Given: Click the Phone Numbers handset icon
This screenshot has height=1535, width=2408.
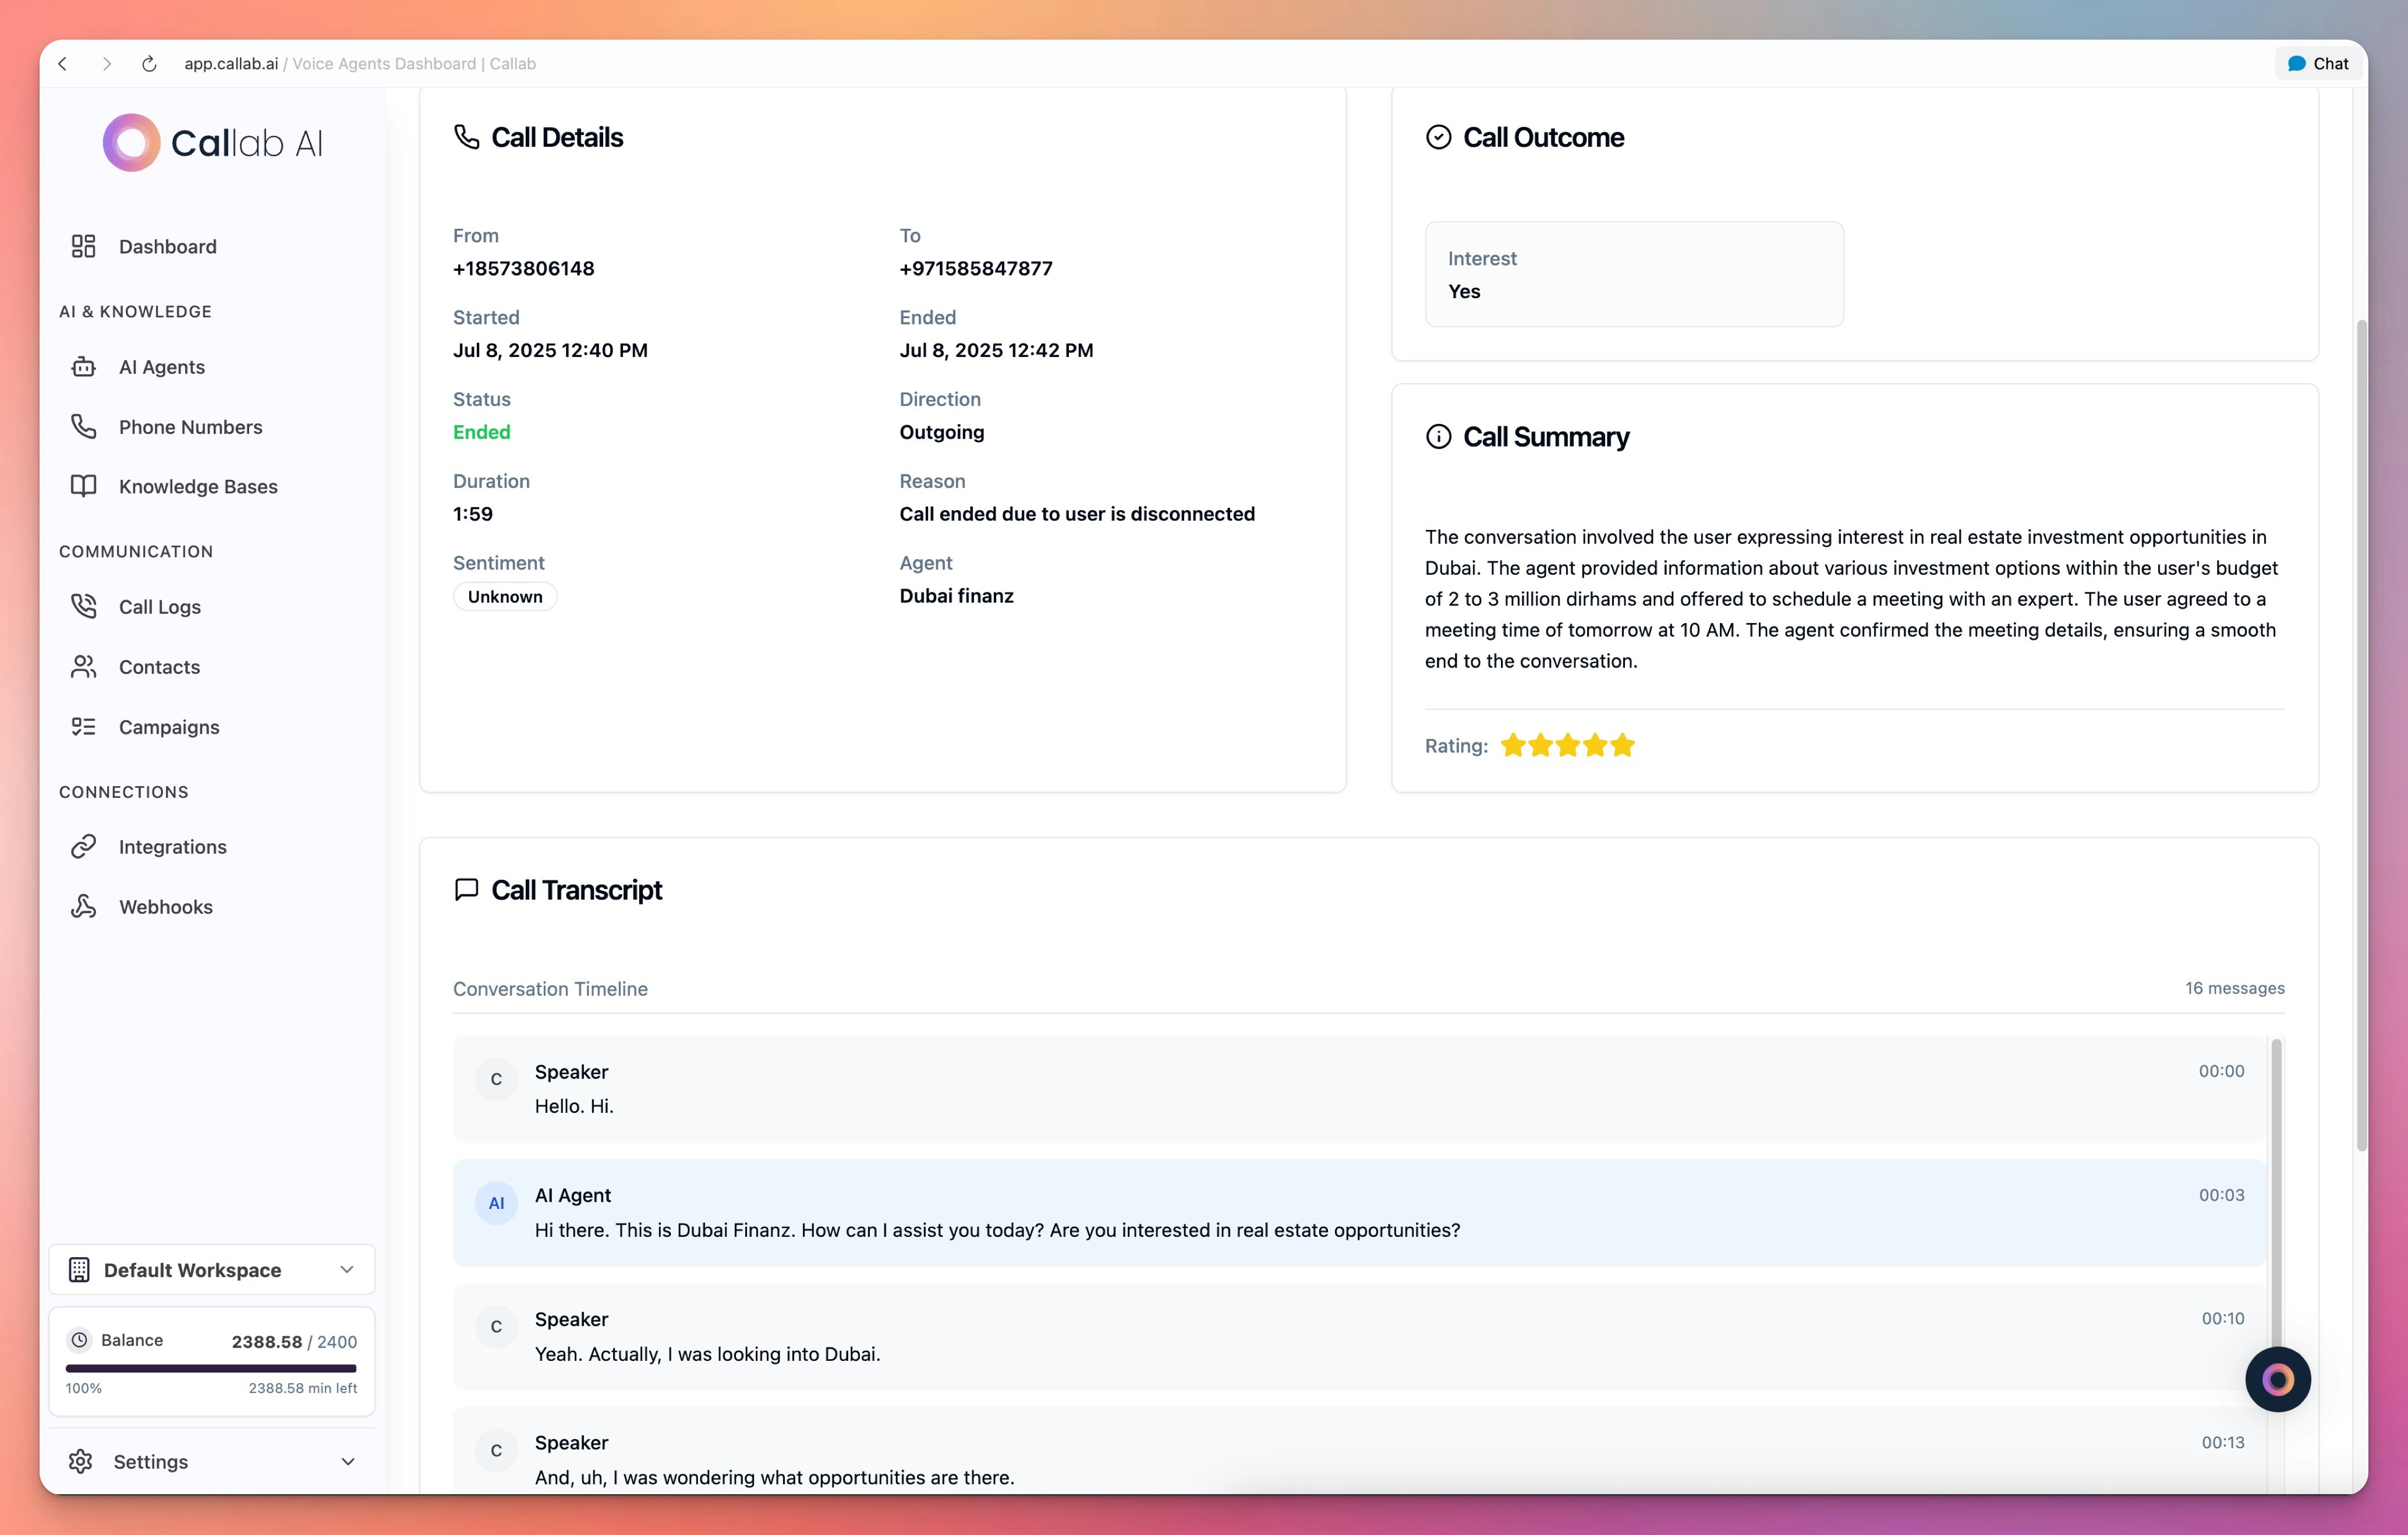Looking at the screenshot, I should tap(83, 427).
